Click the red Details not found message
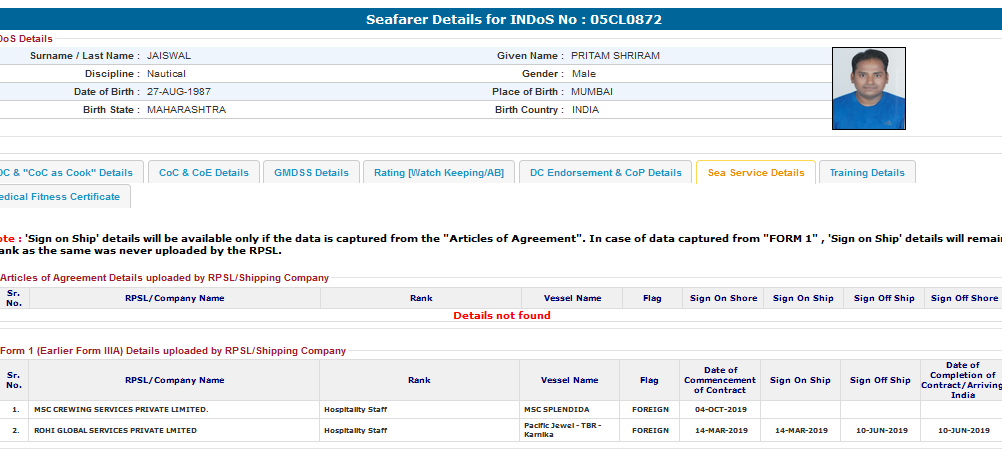This screenshot has height=469, width=1002. [x=501, y=316]
